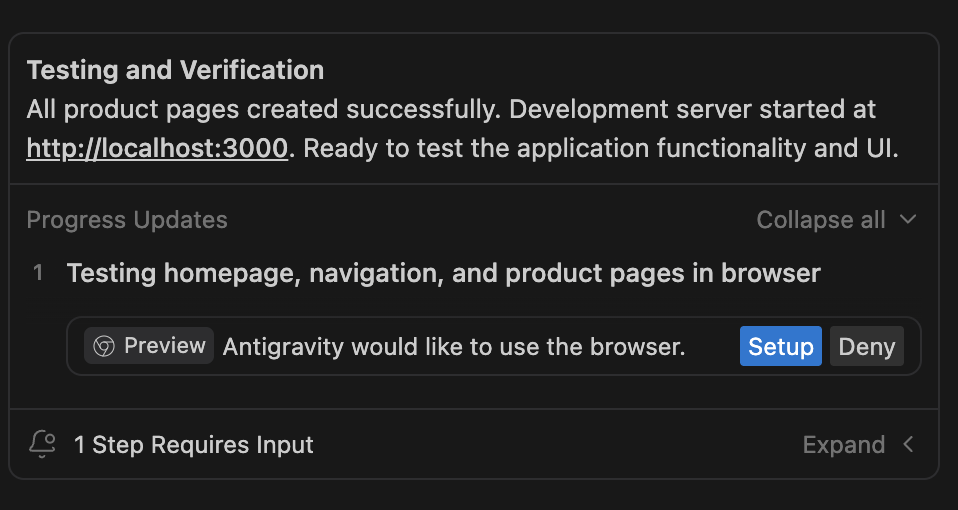This screenshot has height=510, width=958.
Task: Click the notification bell icon
Action: tap(42, 445)
